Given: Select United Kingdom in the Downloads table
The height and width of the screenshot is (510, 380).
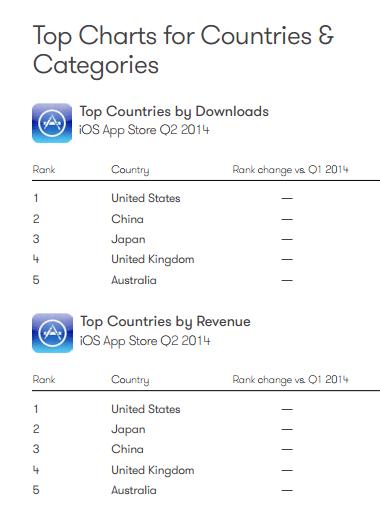Looking at the screenshot, I should (153, 260).
